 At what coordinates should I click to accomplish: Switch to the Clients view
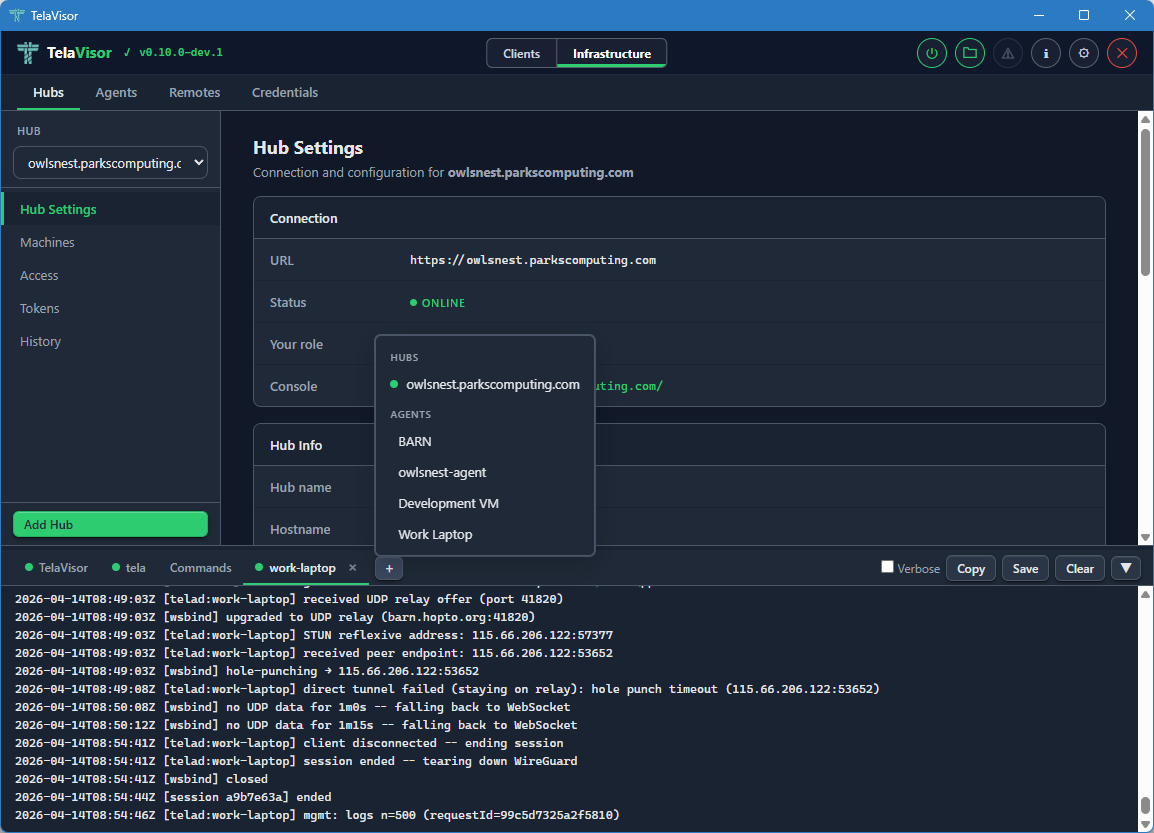click(x=521, y=54)
